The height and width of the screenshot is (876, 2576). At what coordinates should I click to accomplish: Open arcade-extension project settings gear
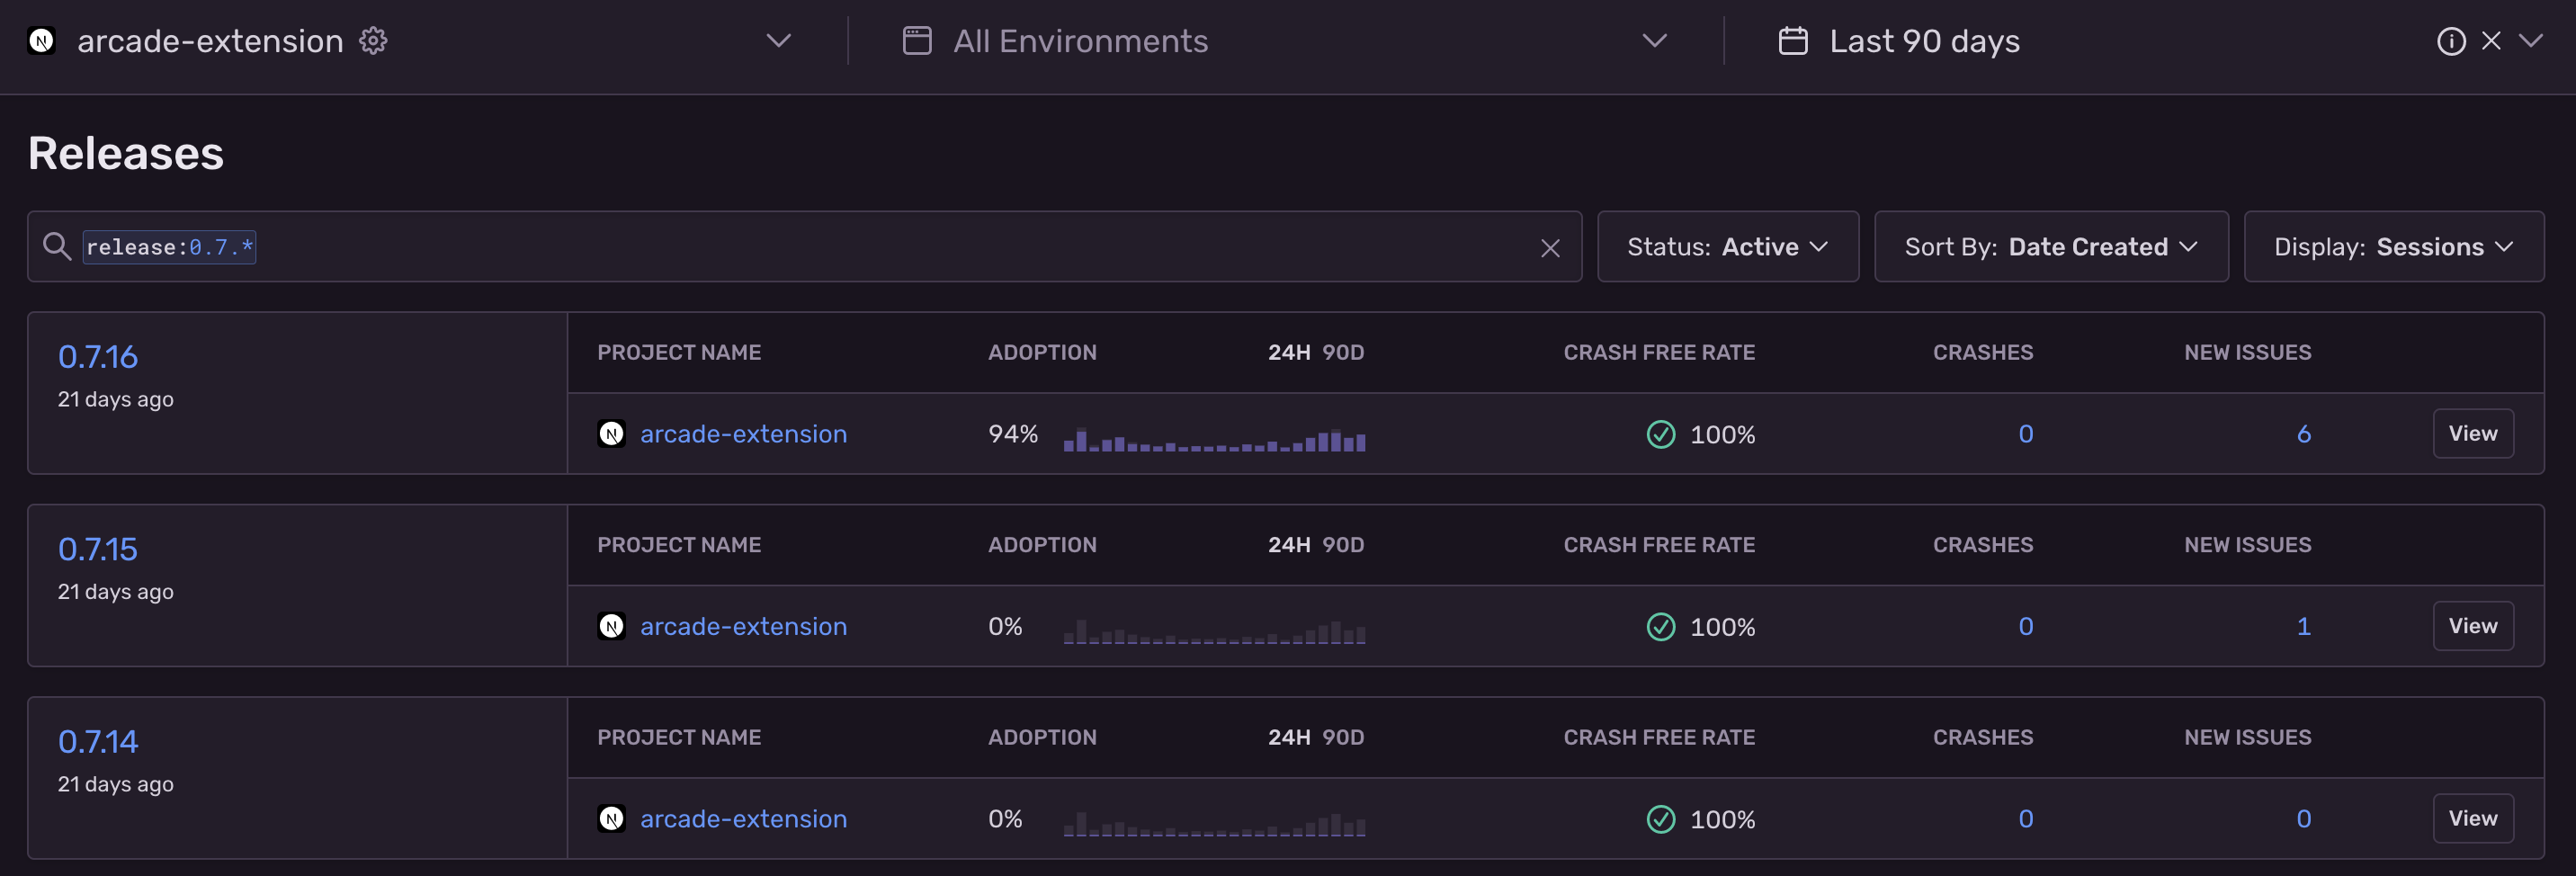(373, 41)
